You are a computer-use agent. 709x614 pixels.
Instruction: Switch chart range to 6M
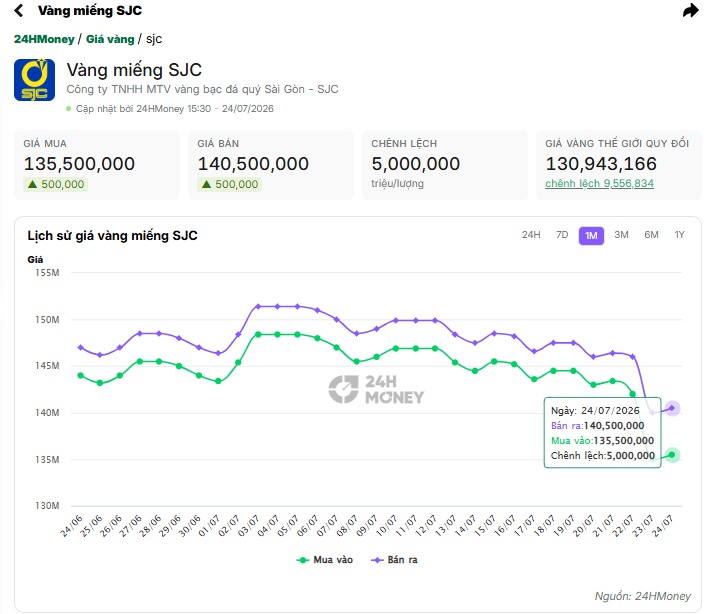(651, 235)
